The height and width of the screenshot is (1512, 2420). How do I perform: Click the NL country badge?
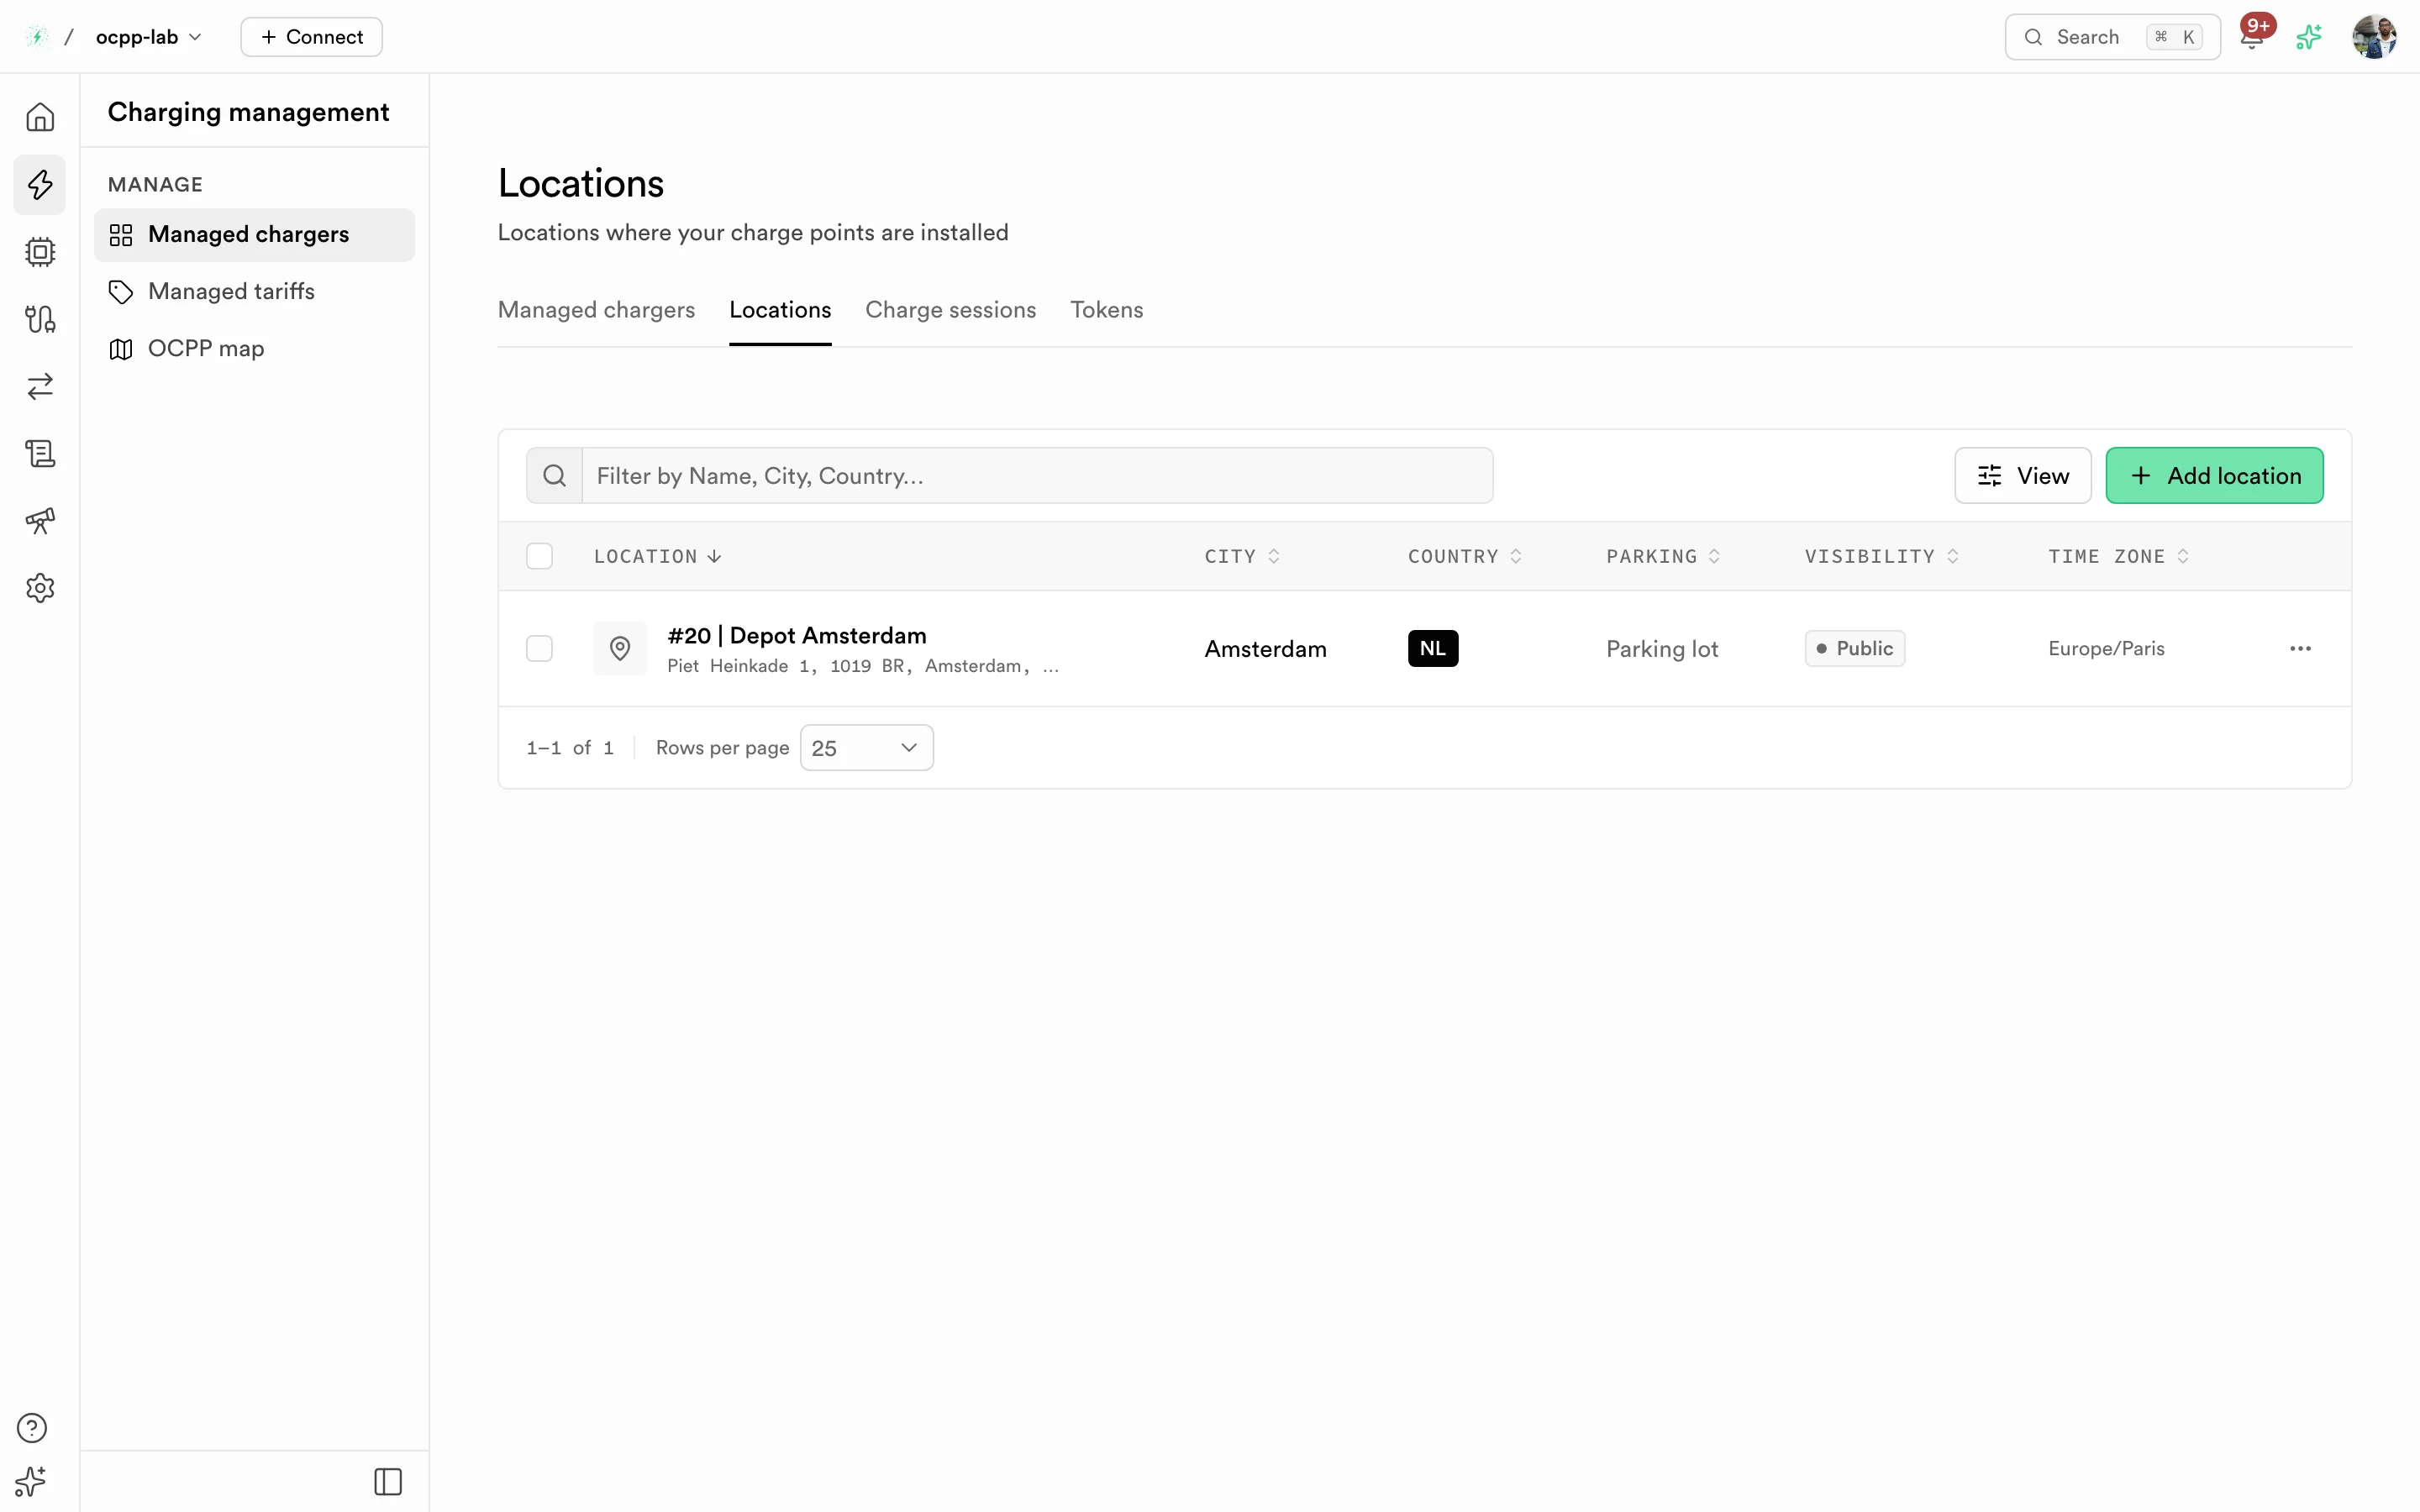(x=1433, y=649)
